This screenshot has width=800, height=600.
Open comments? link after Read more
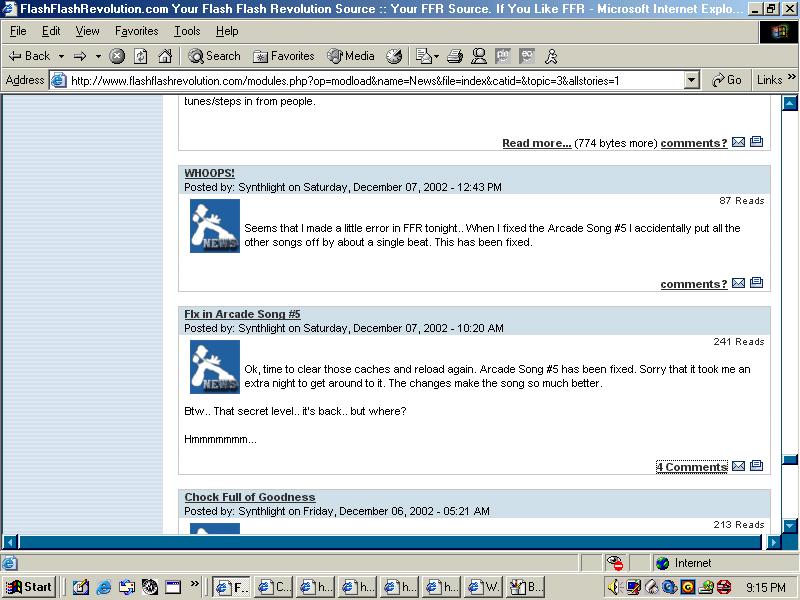(x=694, y=143)
